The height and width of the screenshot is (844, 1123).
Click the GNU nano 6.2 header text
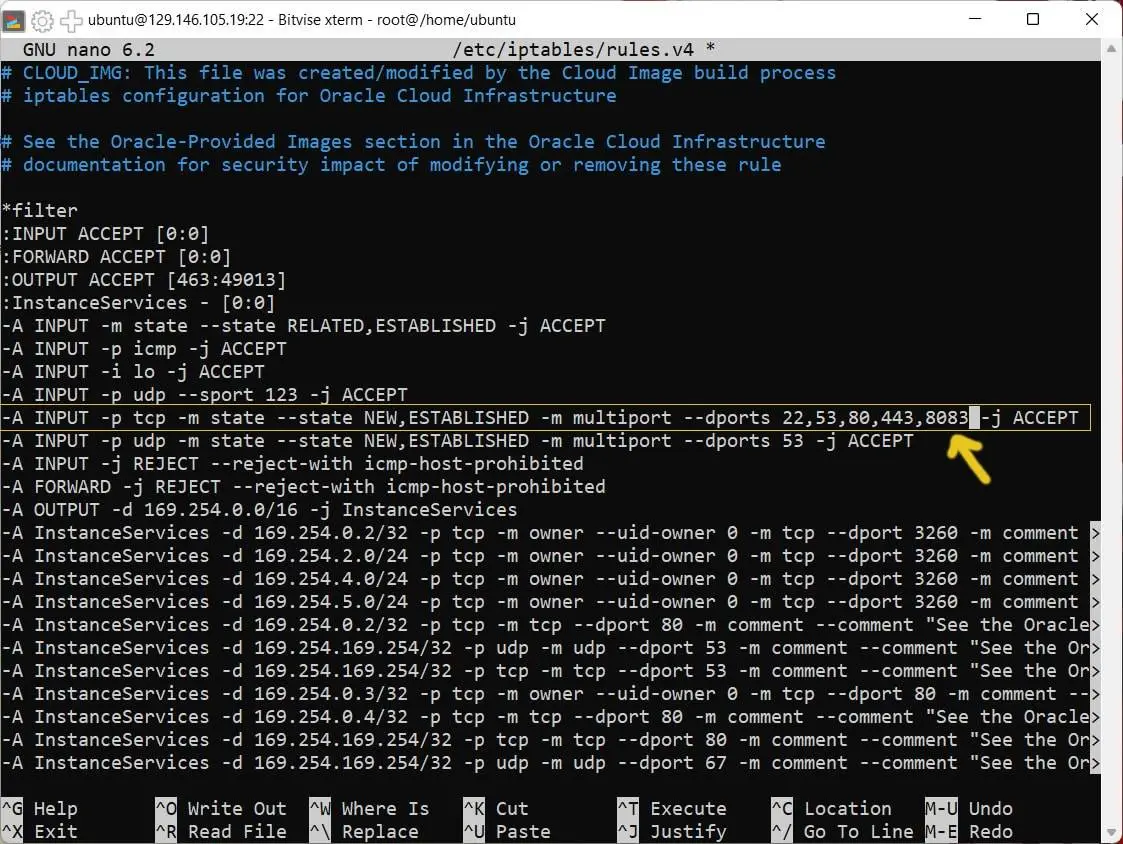89,49
